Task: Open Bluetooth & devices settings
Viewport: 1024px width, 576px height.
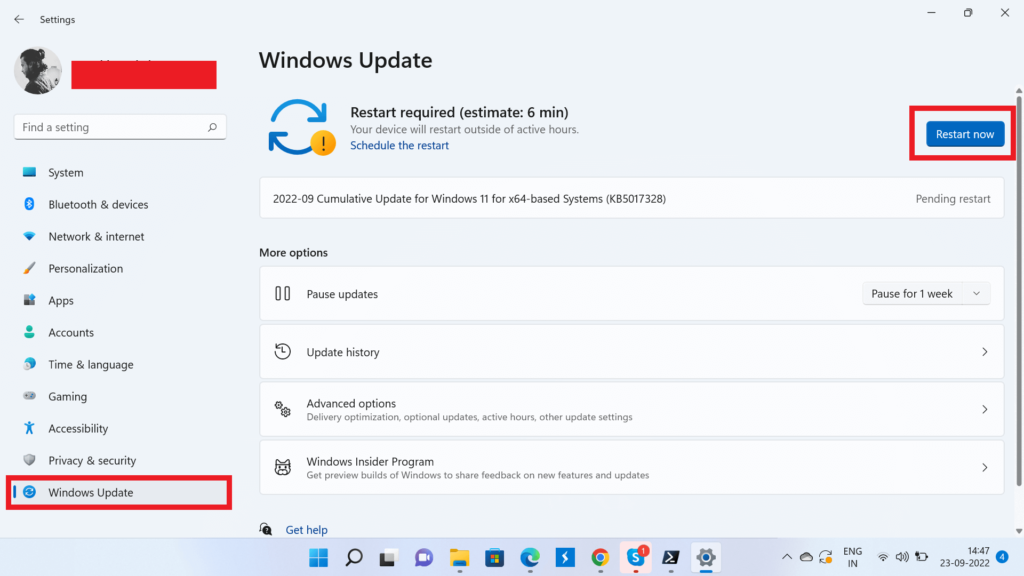Action: [118, 204]
